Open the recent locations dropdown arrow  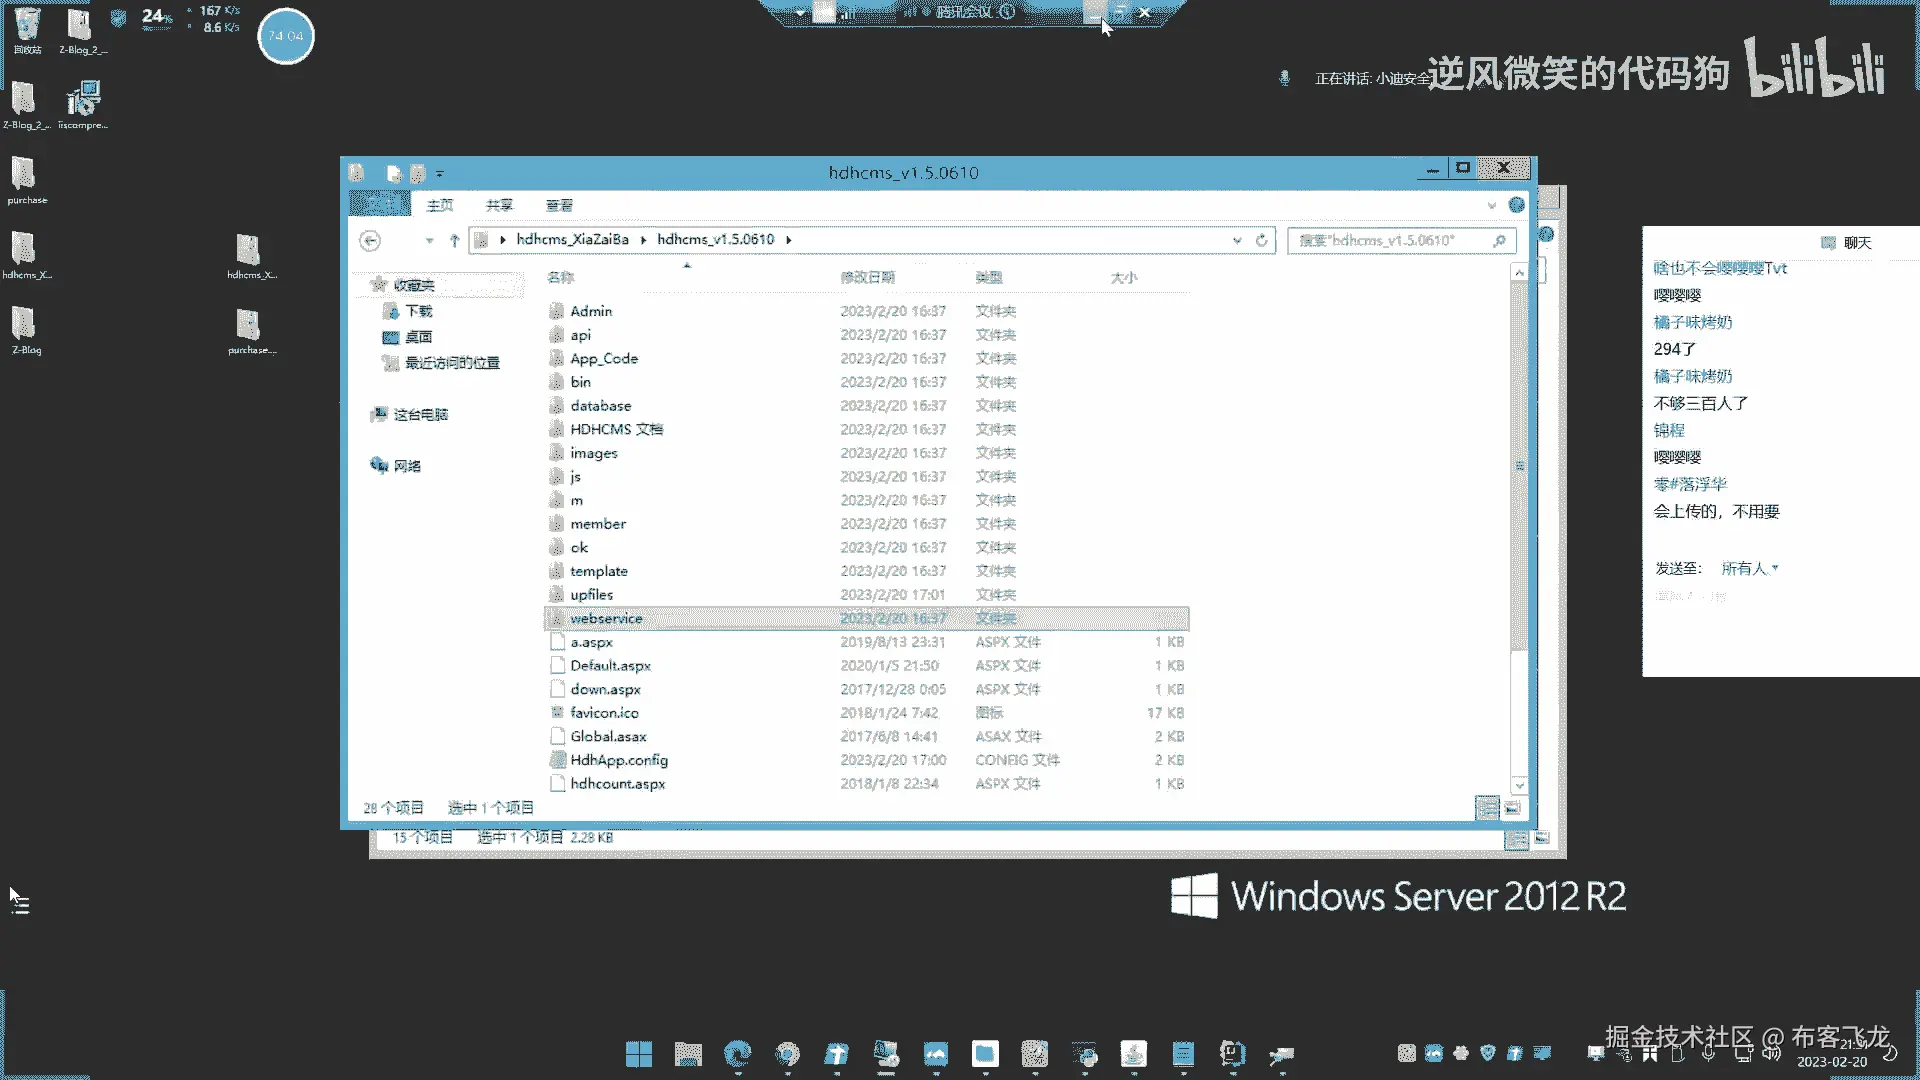coord(429,240)
